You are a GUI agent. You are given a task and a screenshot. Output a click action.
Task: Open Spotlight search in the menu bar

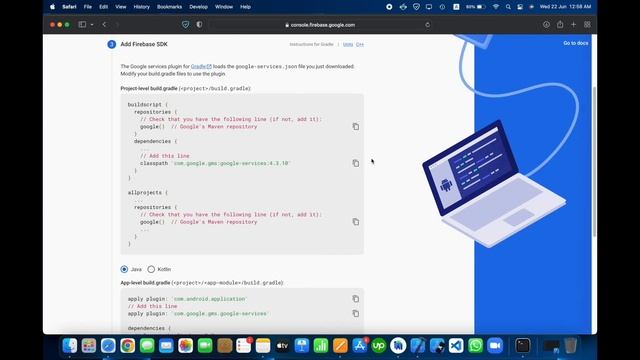coord(508,7)
